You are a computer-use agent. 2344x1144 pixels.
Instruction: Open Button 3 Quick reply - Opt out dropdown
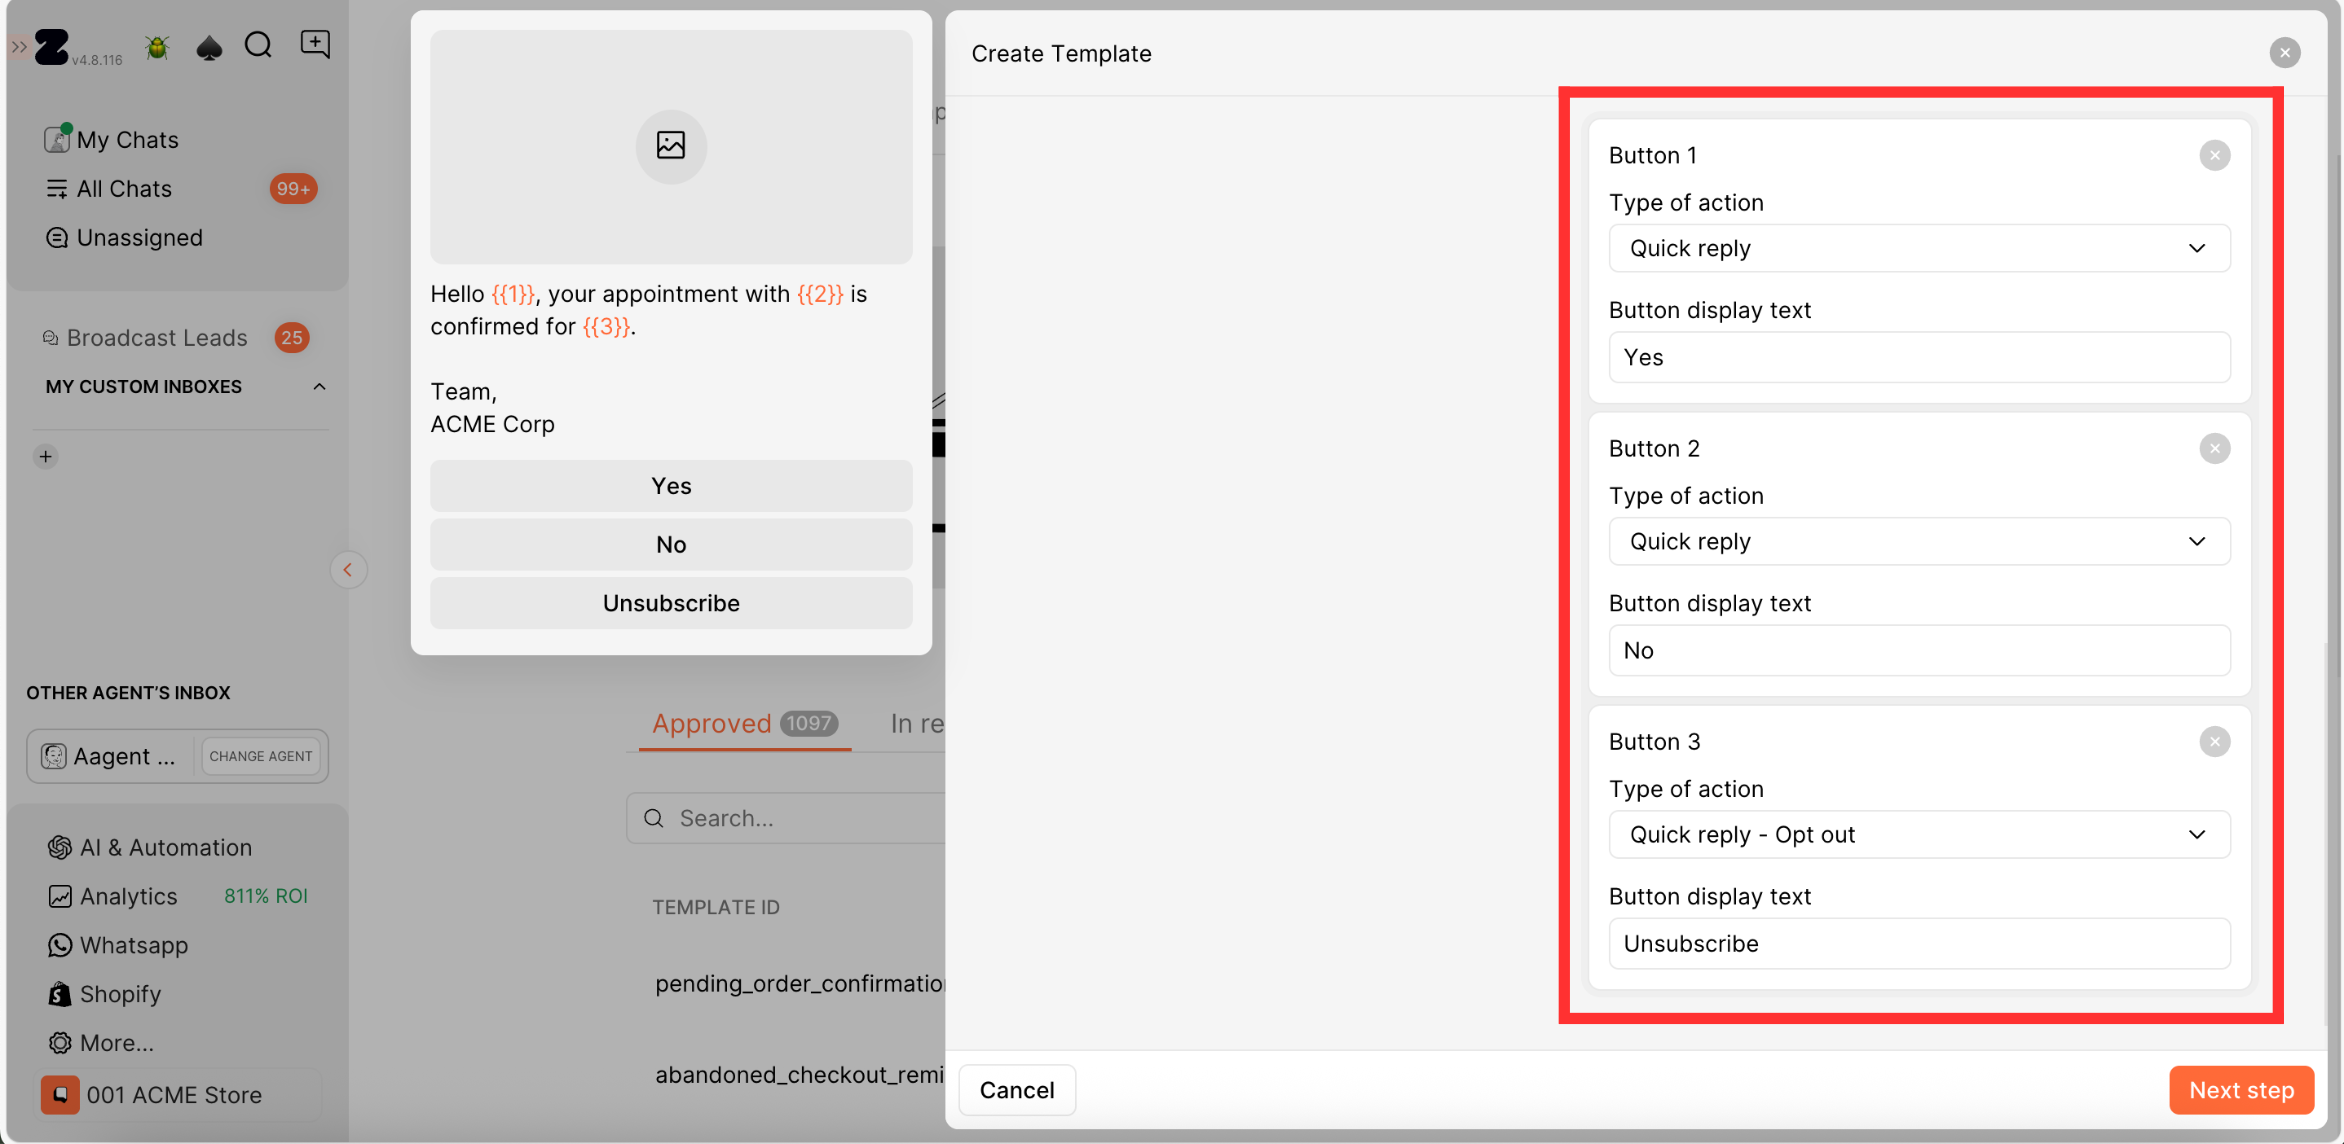[1918, 834]
